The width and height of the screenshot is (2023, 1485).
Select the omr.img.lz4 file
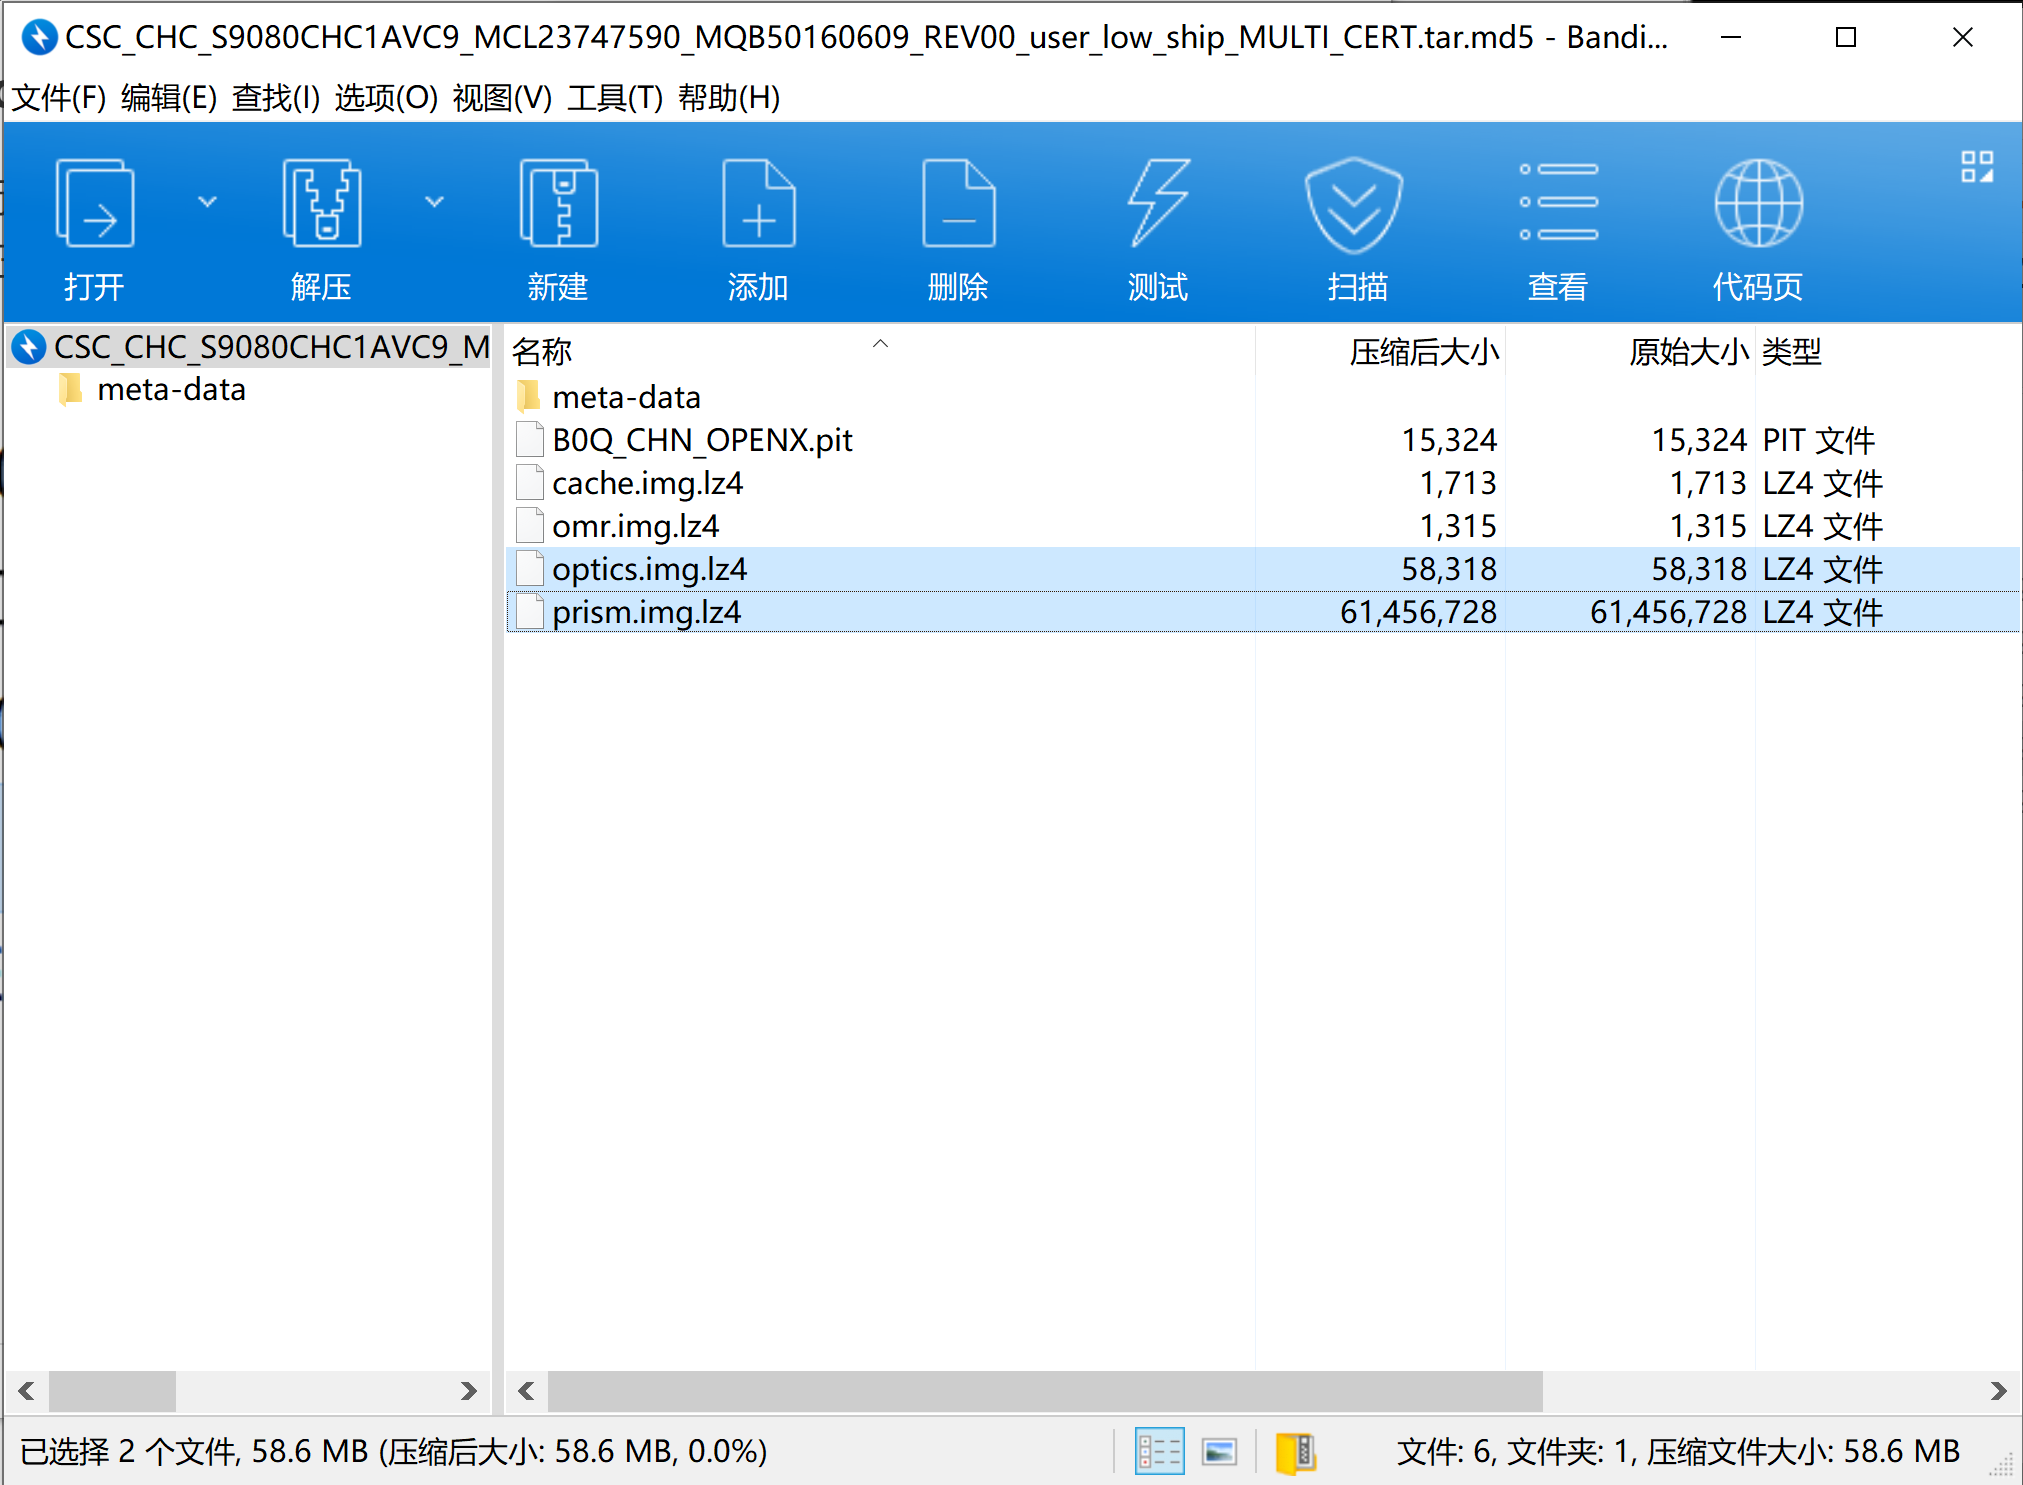1262,526
